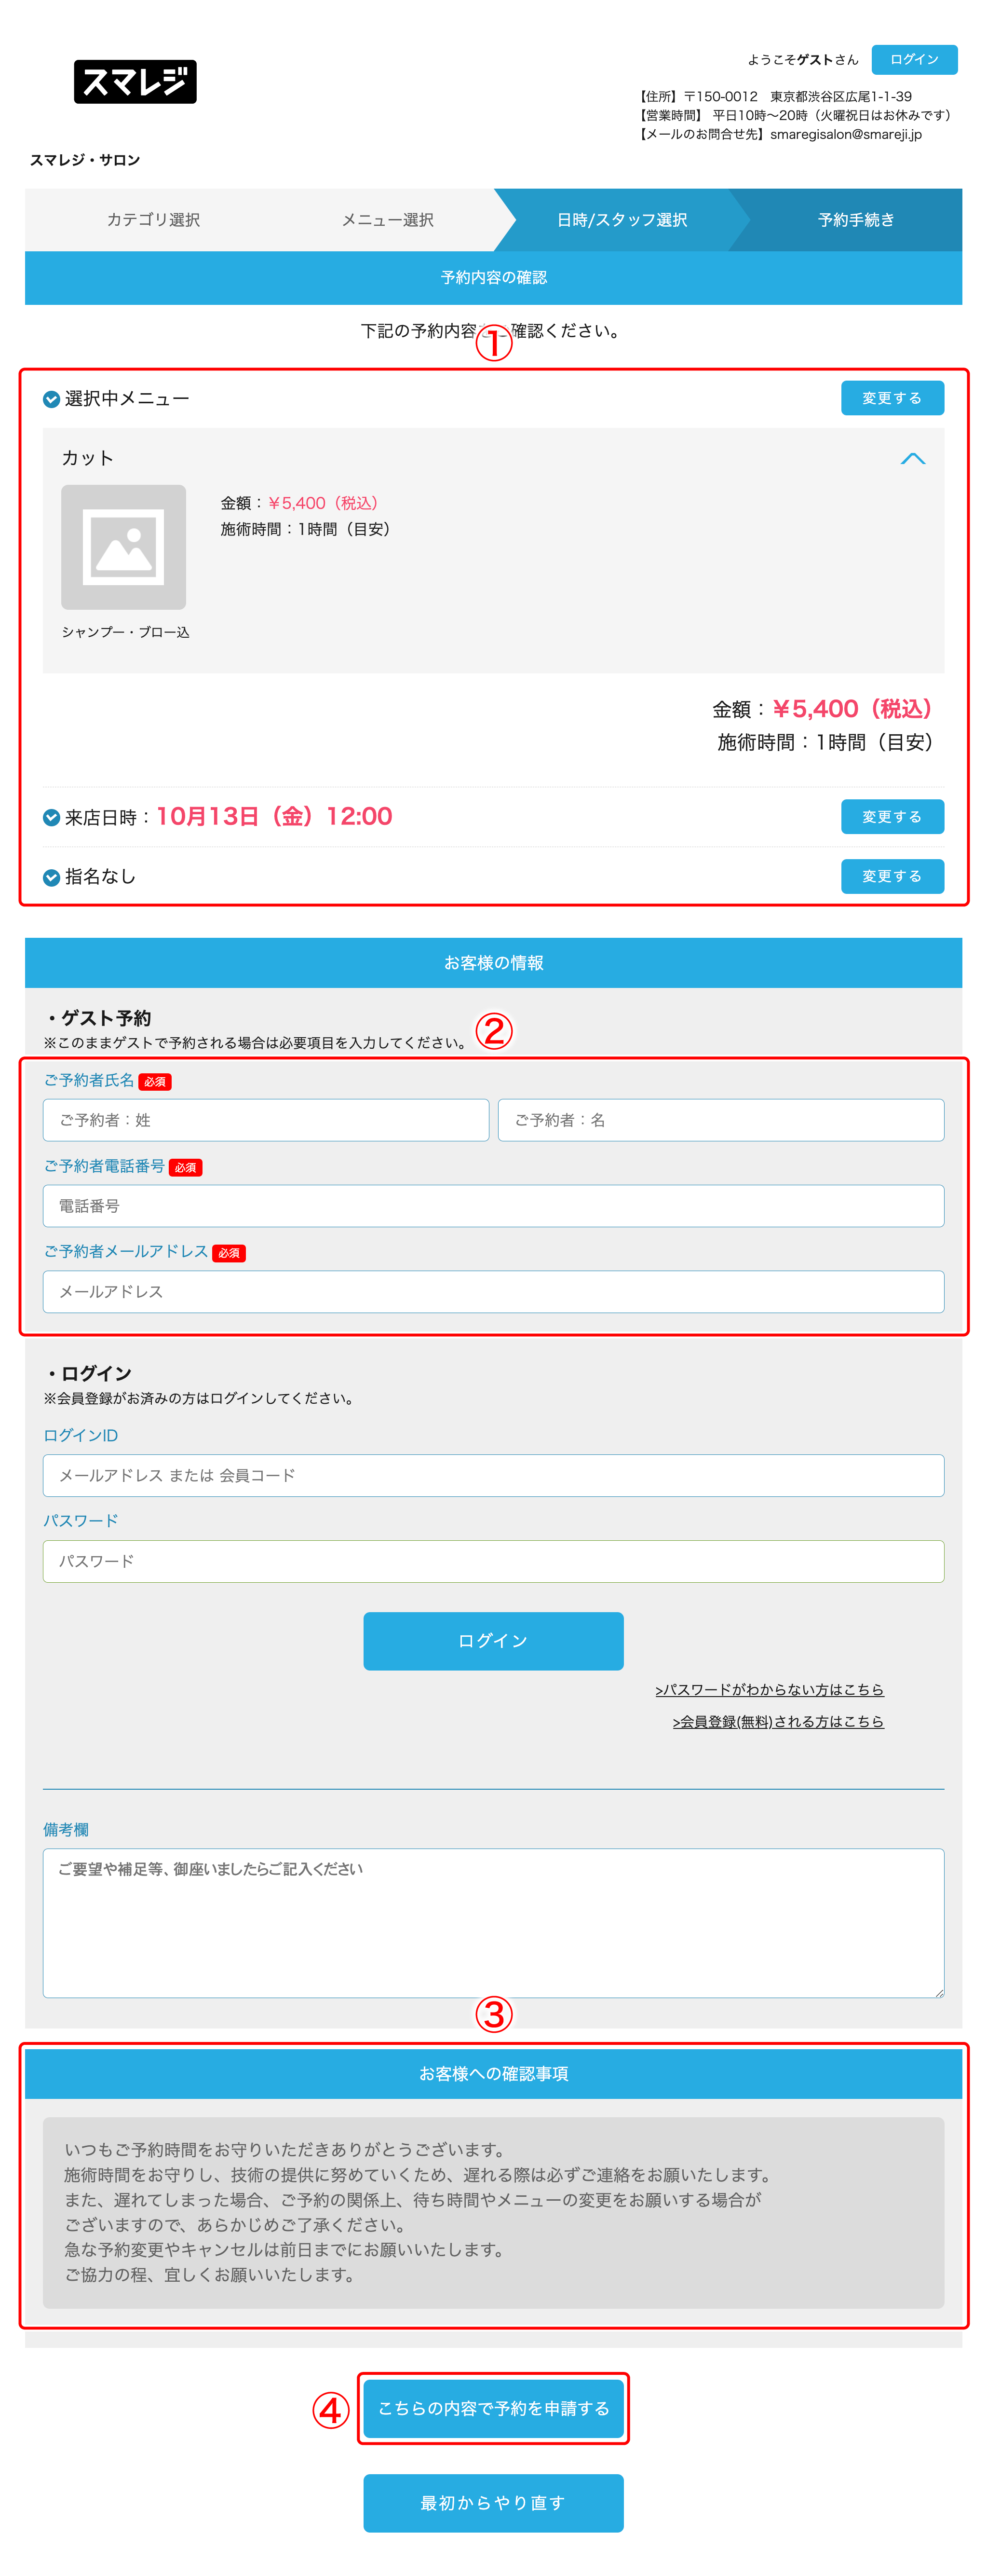Click the top ログイン button
987x2576 pixels.
[915, 60]
